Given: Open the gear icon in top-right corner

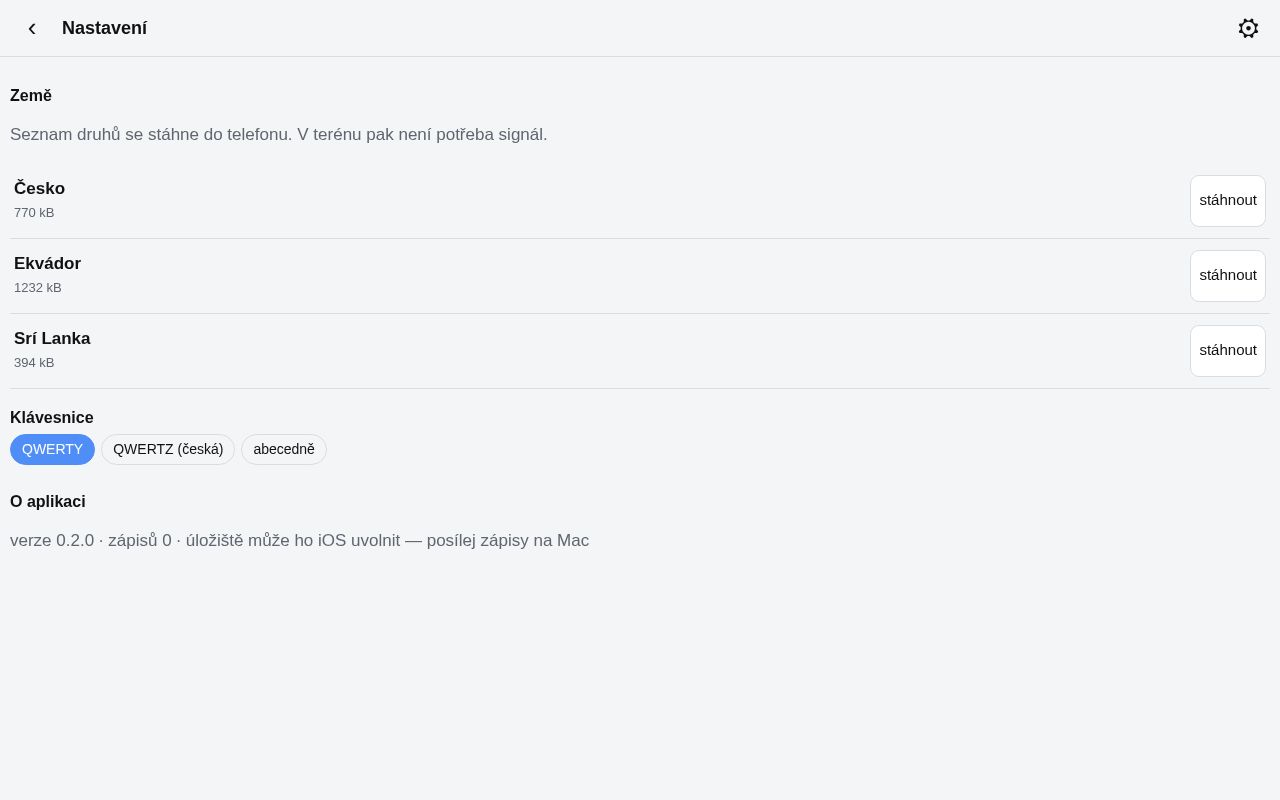Looking at the screenshot, I should pos(1248,28).
